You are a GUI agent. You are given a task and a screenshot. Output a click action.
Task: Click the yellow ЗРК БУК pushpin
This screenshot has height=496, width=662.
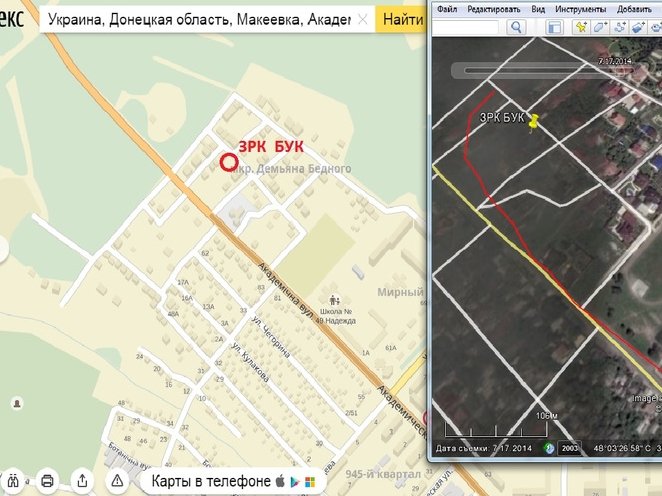click(x=534, y=121)
